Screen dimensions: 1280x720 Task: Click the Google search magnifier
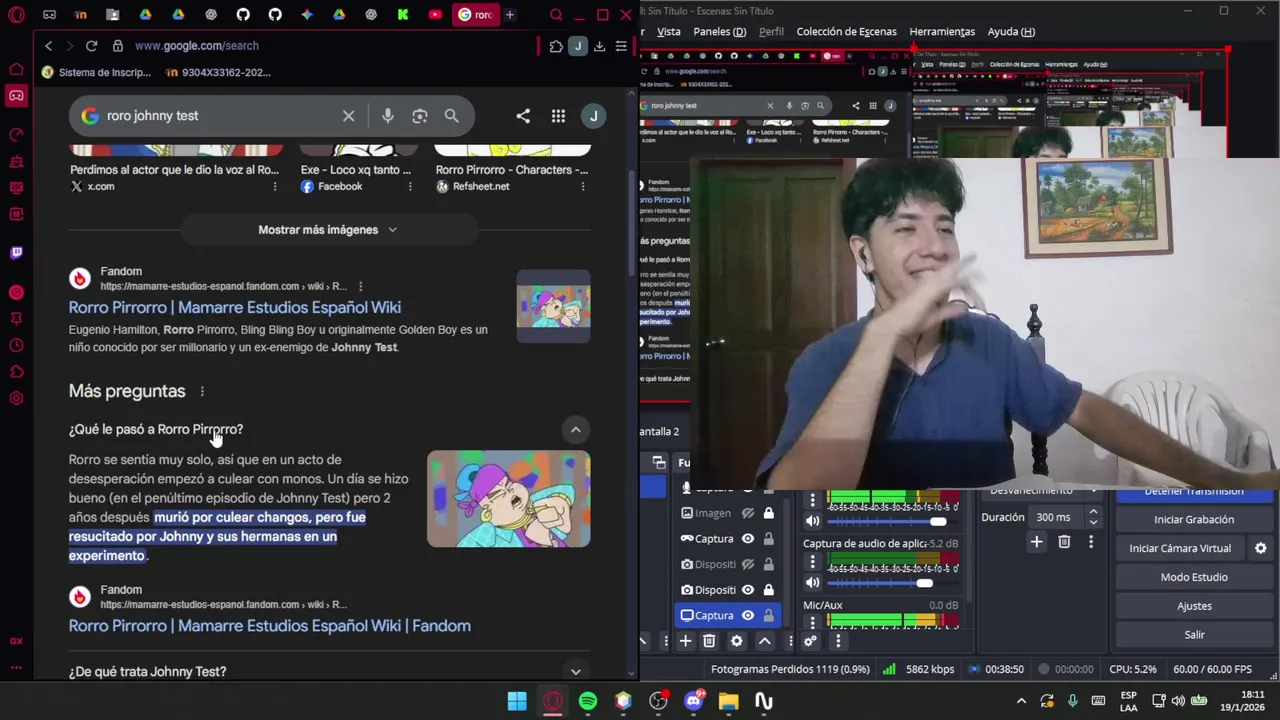click(451, 116)
